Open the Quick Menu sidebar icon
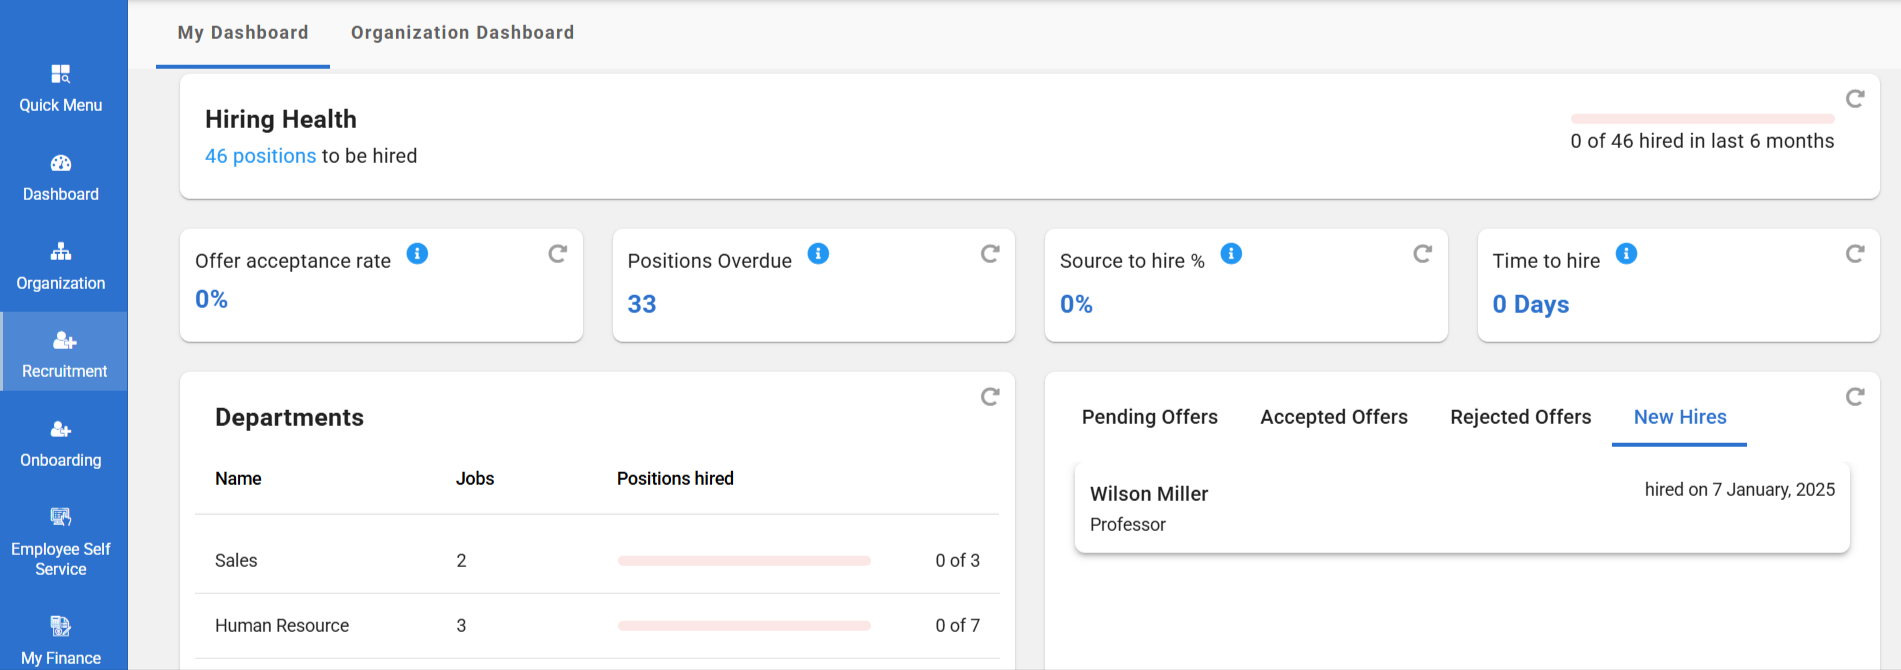1901x670 pixels. click(x=61, y=88)
